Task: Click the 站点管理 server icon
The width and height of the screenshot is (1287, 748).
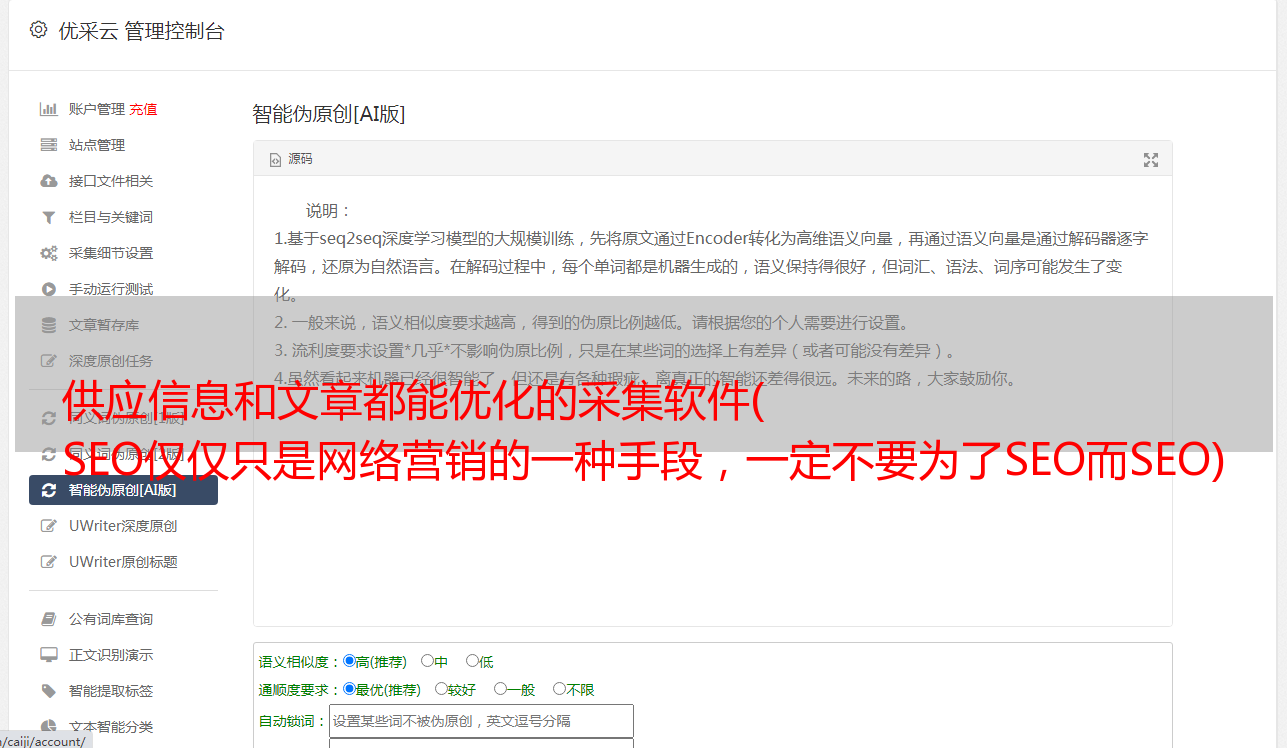Action: 48,145
